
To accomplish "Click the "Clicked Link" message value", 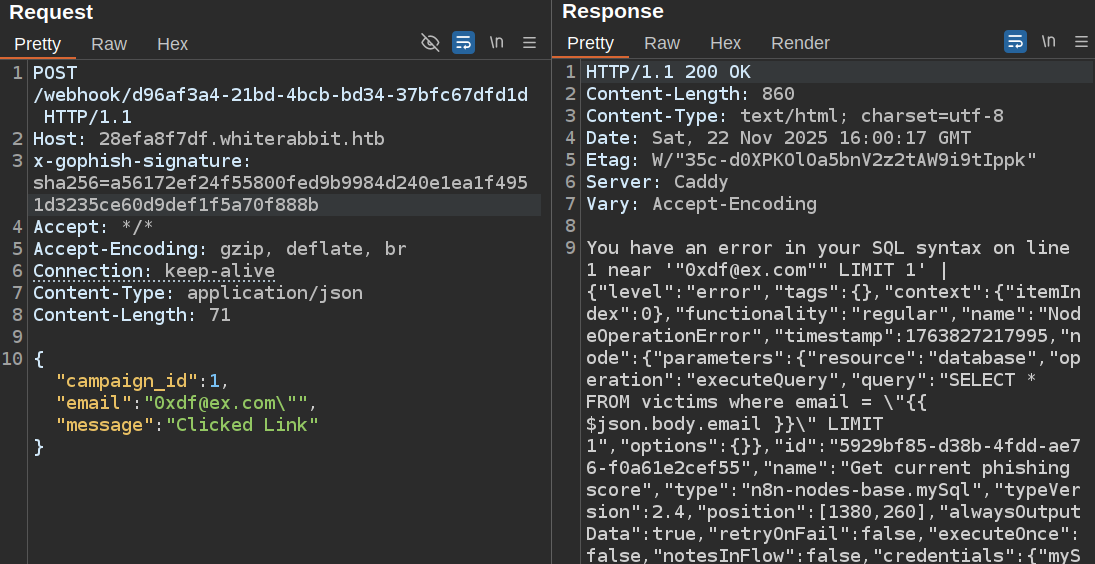I will click(x=241, y=425).
